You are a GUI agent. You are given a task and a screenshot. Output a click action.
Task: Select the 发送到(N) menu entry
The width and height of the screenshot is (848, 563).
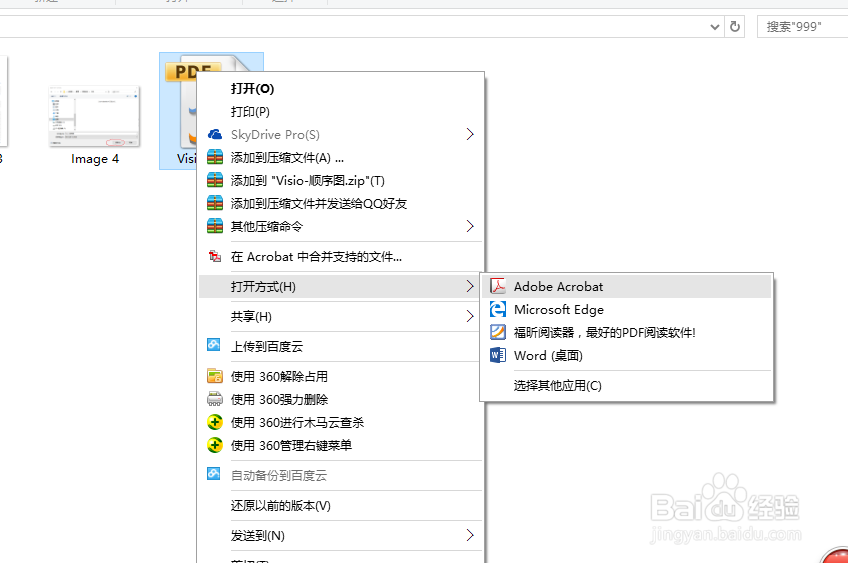tap(341, 535)
